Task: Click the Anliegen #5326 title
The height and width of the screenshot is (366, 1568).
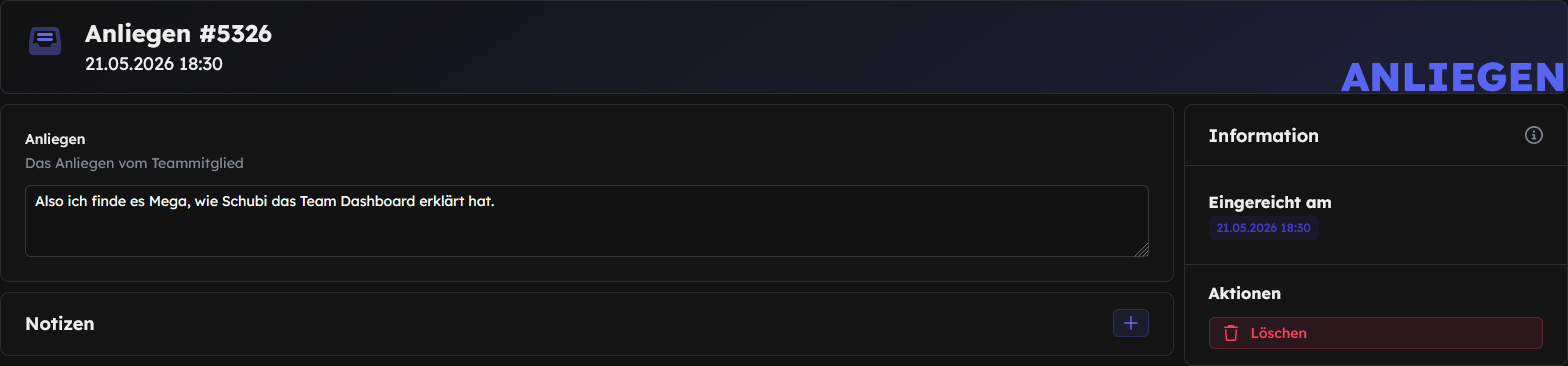Action: pos(178,33)
